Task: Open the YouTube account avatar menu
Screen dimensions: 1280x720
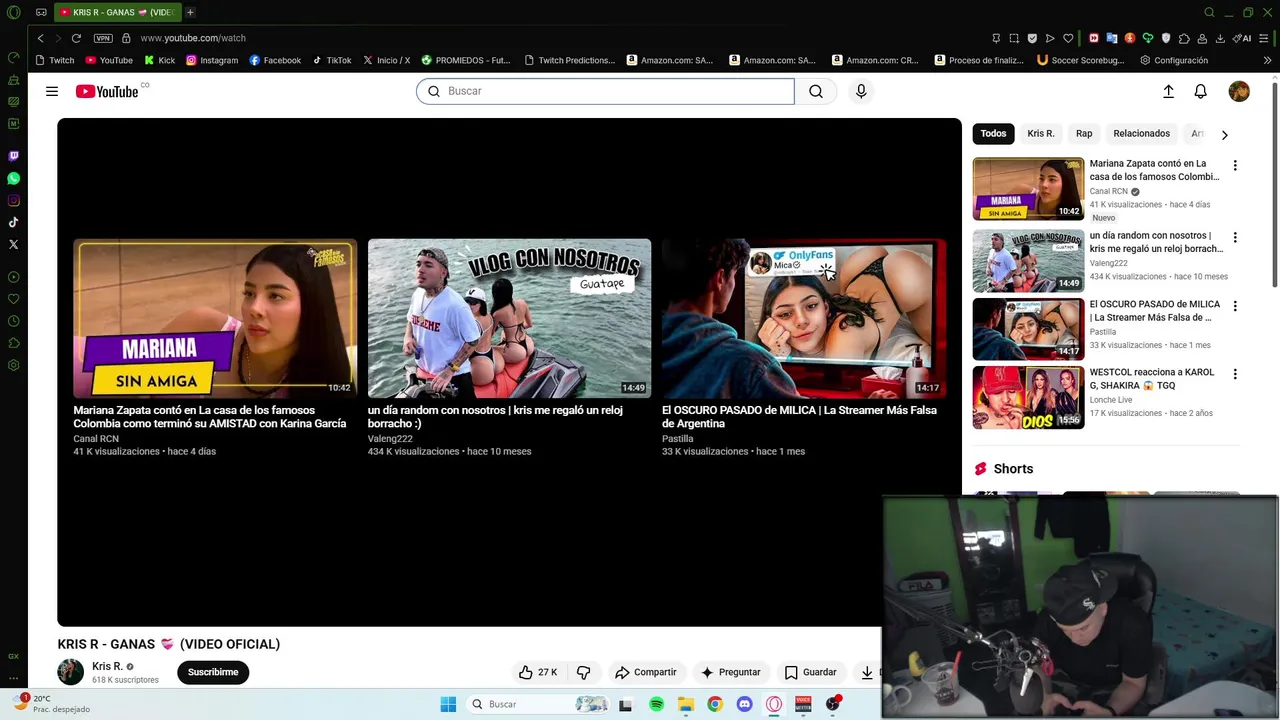Action: pyautogui.click(x=1239, y=91)
